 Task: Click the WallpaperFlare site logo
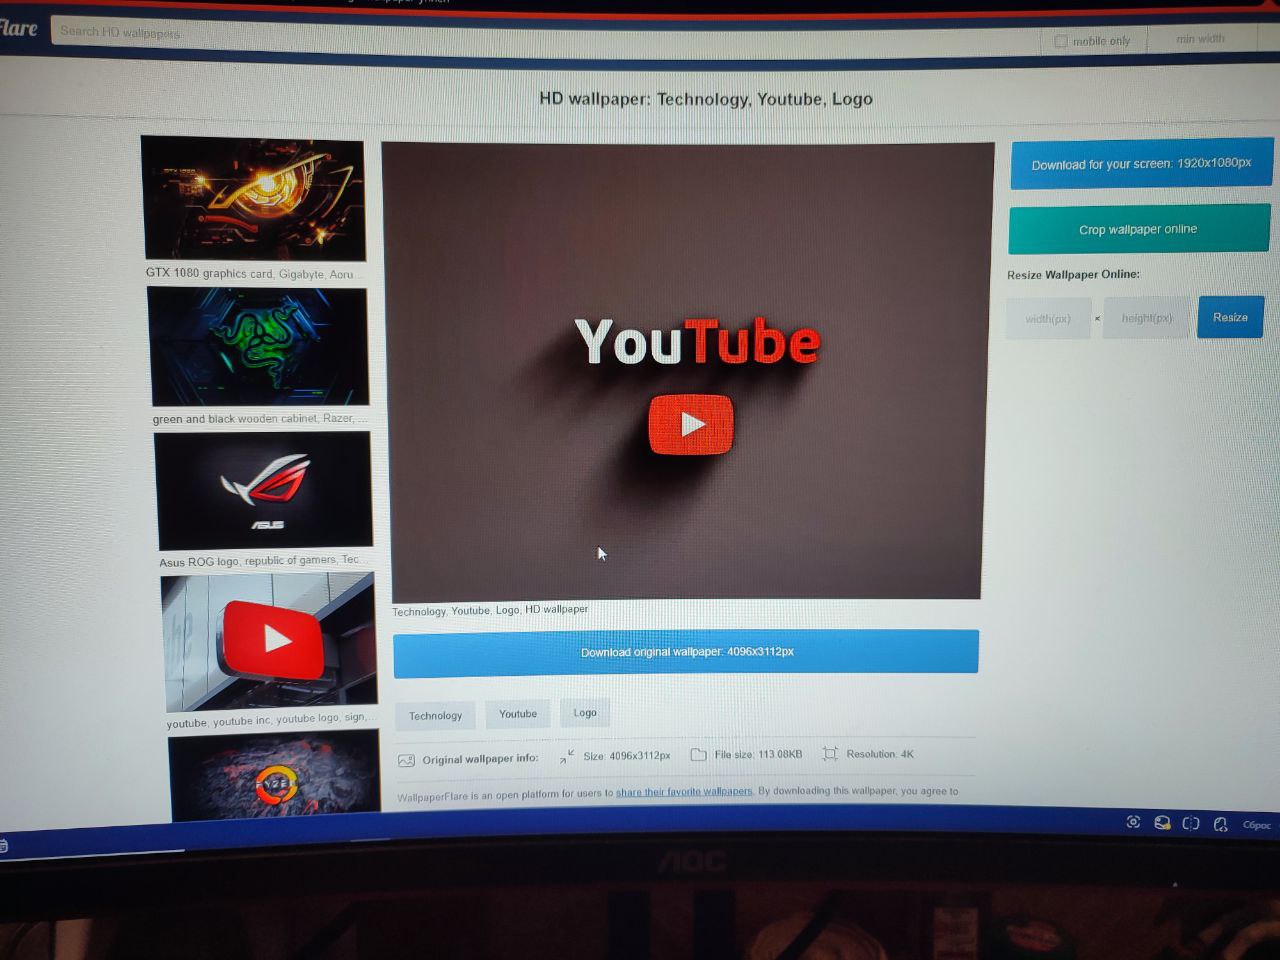coord(18,28)
